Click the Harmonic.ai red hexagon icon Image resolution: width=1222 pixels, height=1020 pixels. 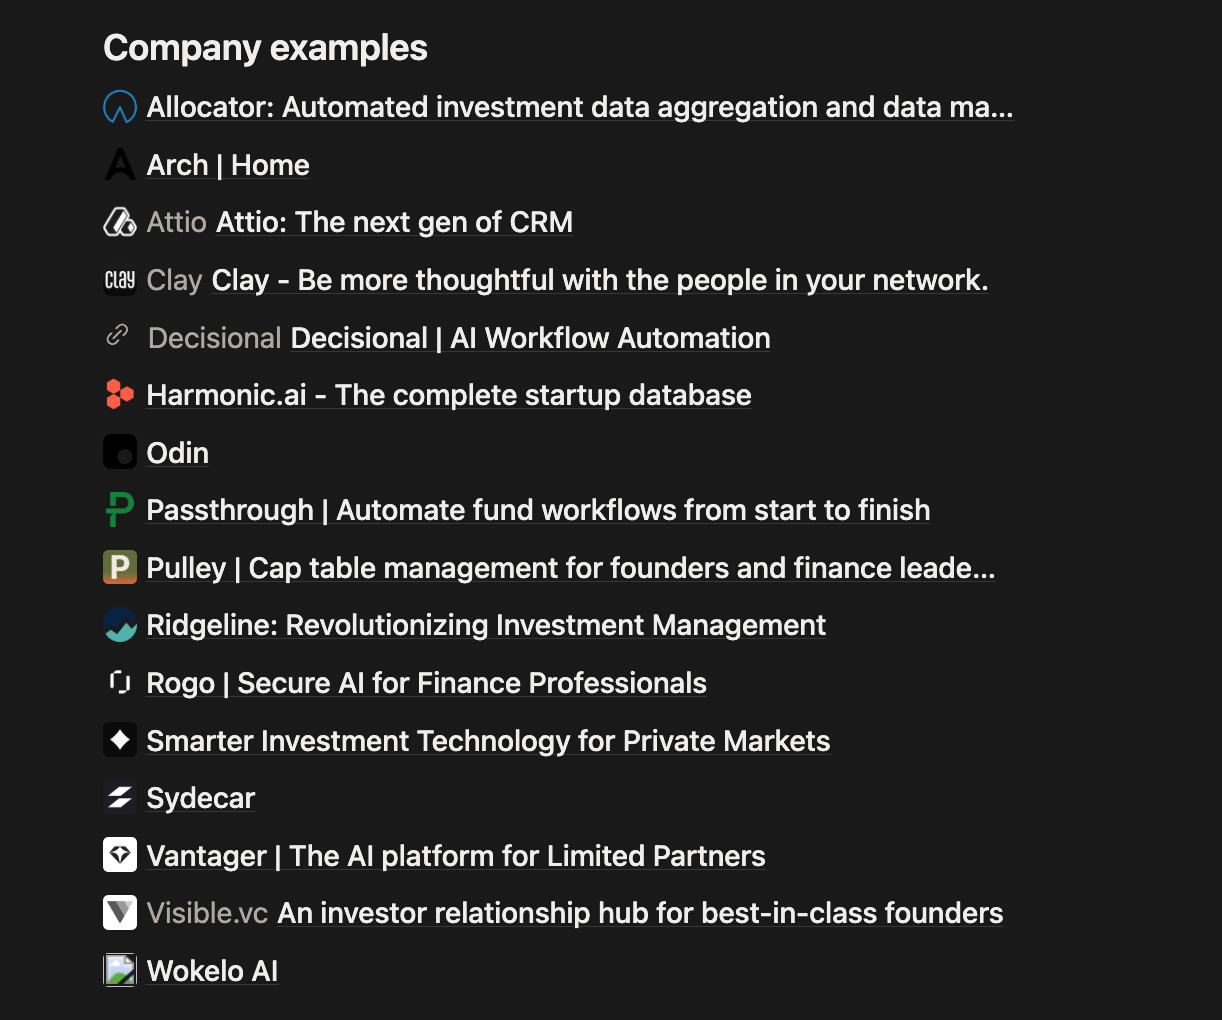pos(120,395)
